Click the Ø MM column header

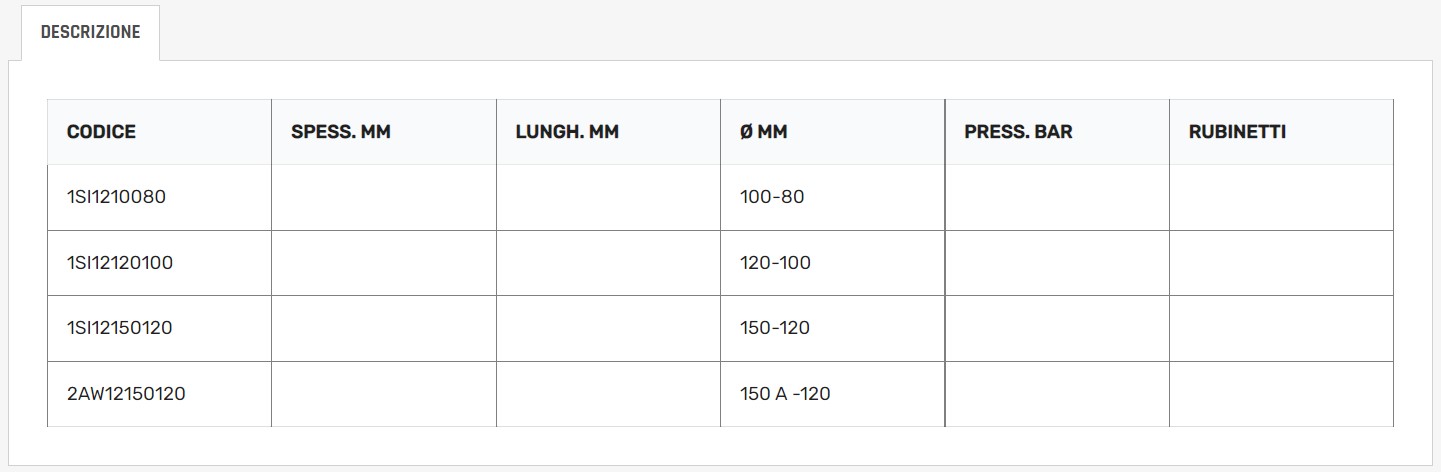tap(763, 132)
